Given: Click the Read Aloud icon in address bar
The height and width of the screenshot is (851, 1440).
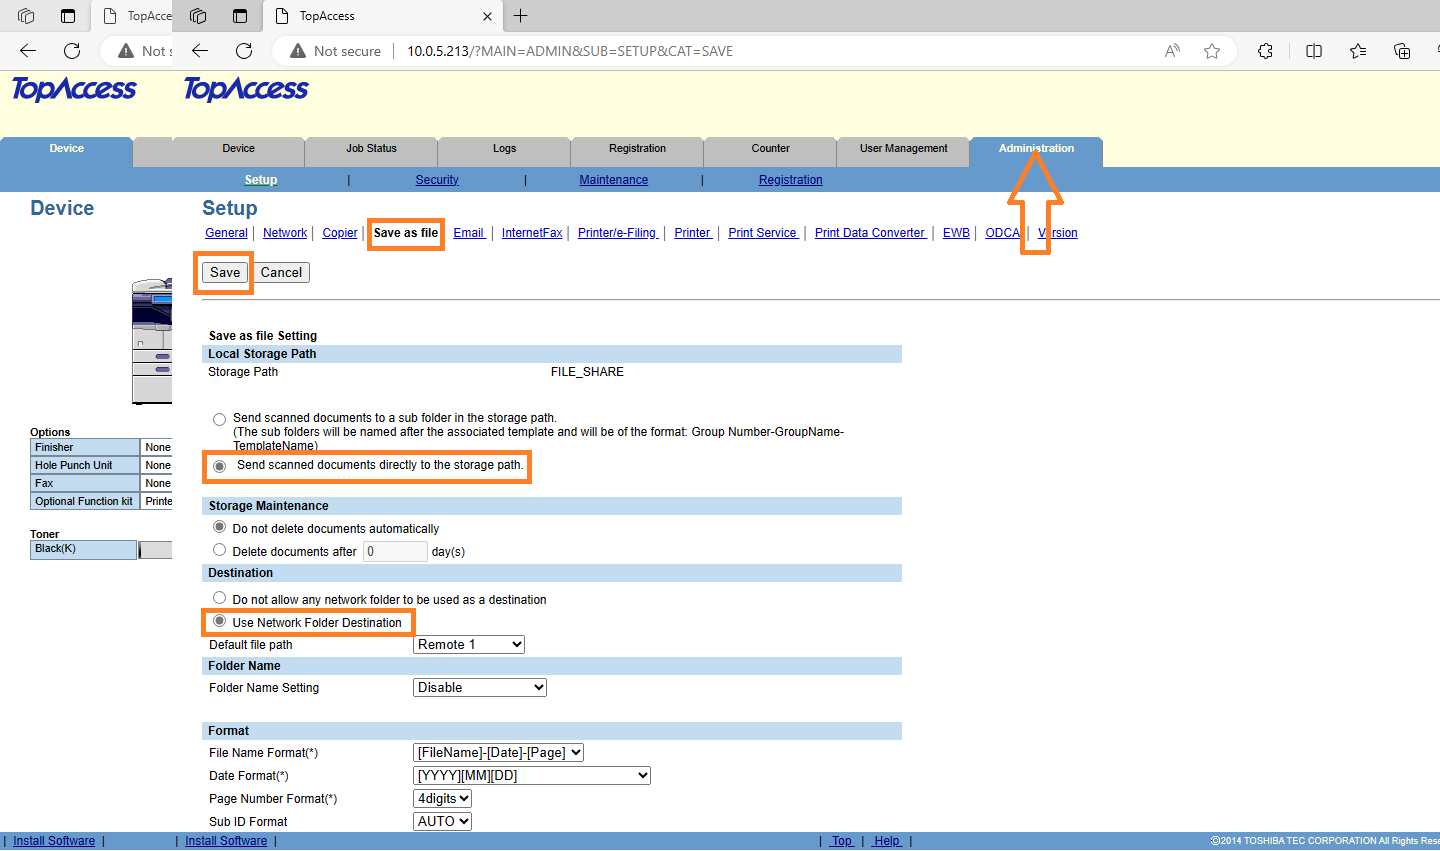Looking at the screenshot, I should click(1172, 51).
